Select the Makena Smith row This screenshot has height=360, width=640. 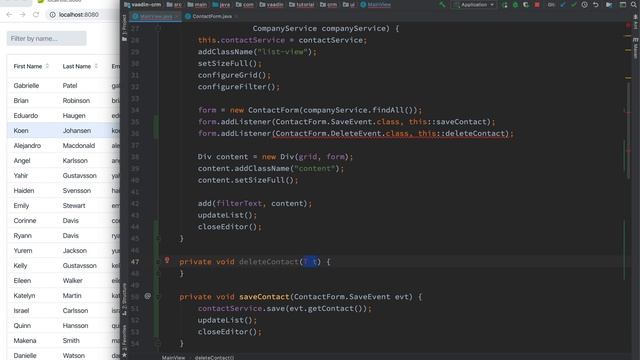(63, 340)
